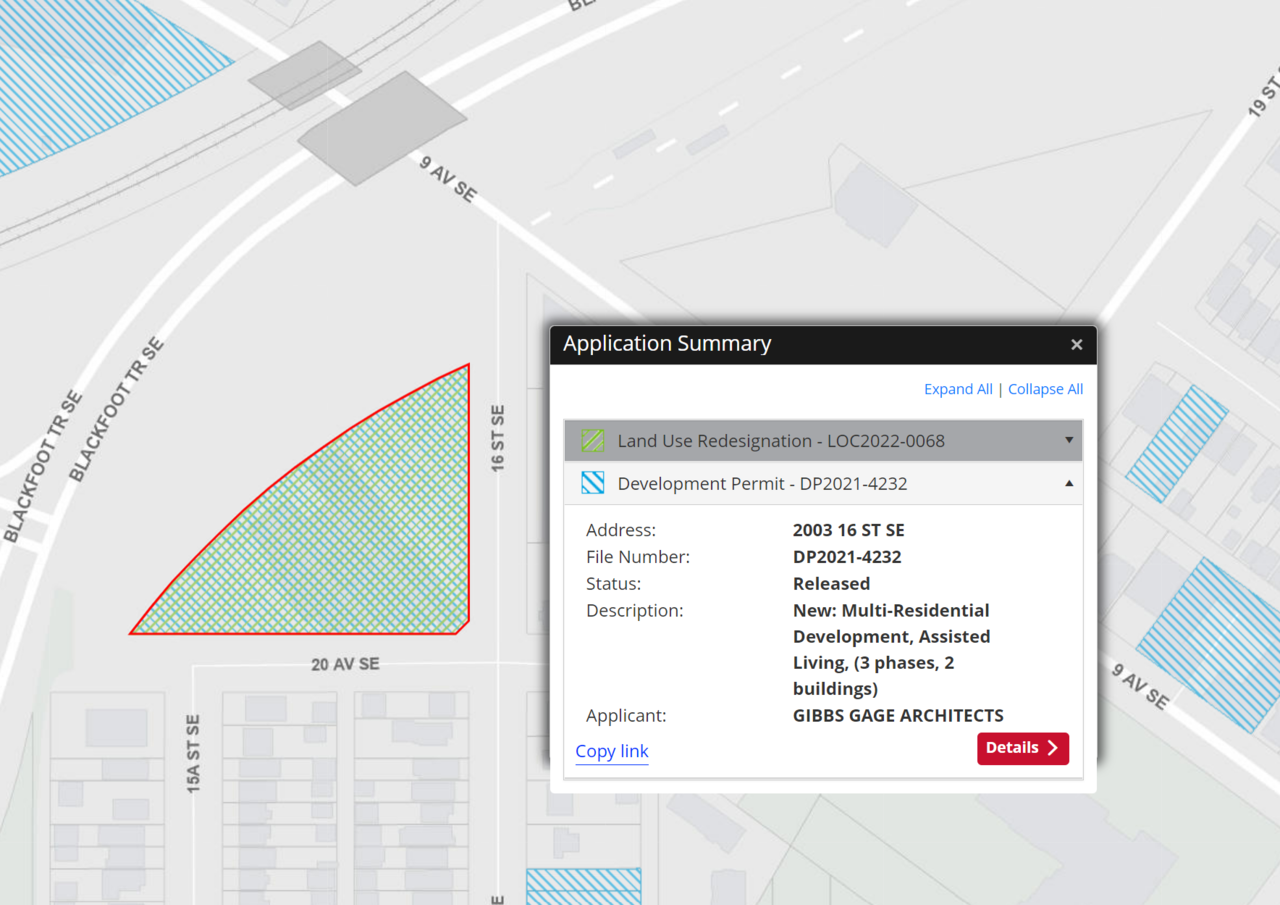
Task: Click the 15A ST SE street label
Action: click(x=194, y=755)
